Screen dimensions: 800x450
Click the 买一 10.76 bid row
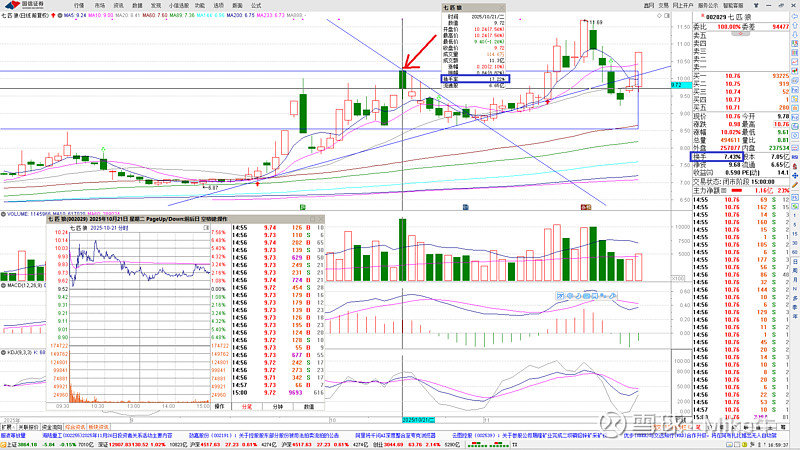pos(741,76)
